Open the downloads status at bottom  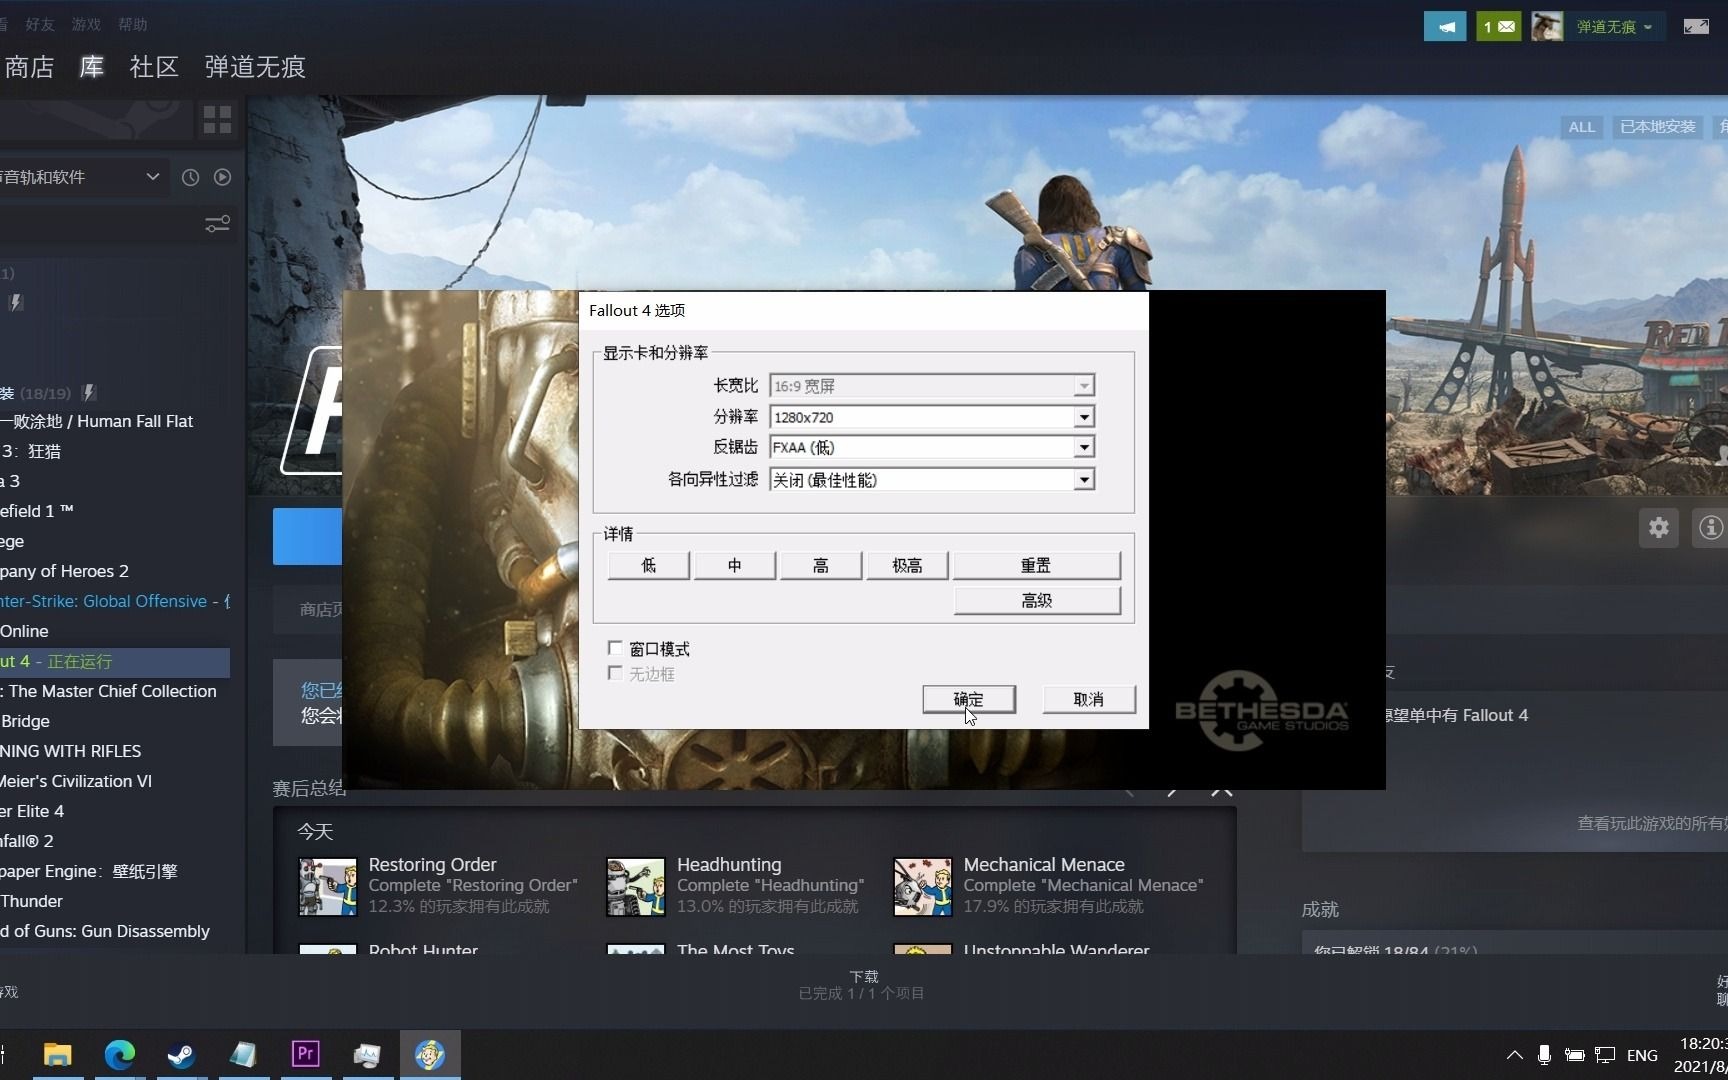pyautogui.click(x=862, y=985)
